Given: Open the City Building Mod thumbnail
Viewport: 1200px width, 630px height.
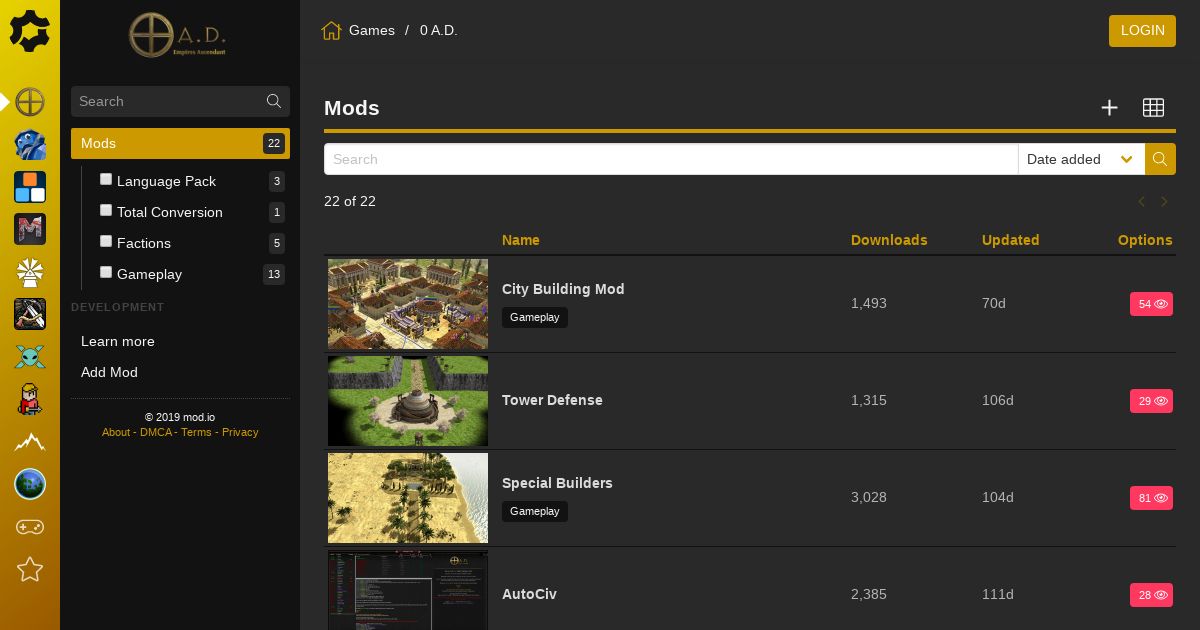Looking at the screenshot, I should coord(408,304).
